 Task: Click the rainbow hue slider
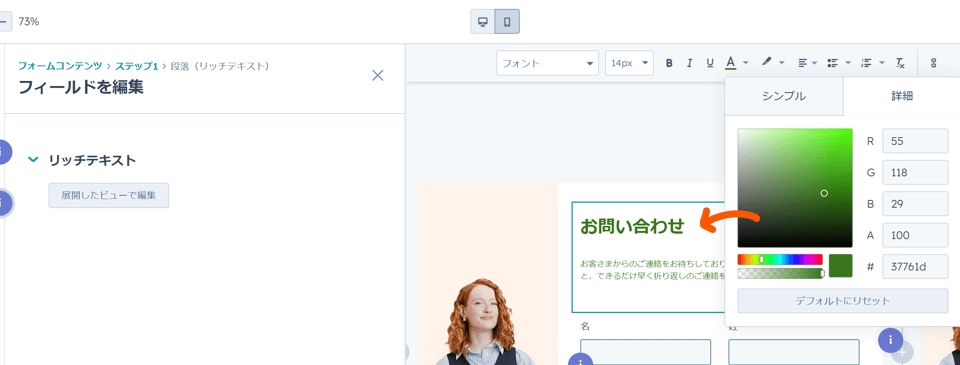point(780,260)
